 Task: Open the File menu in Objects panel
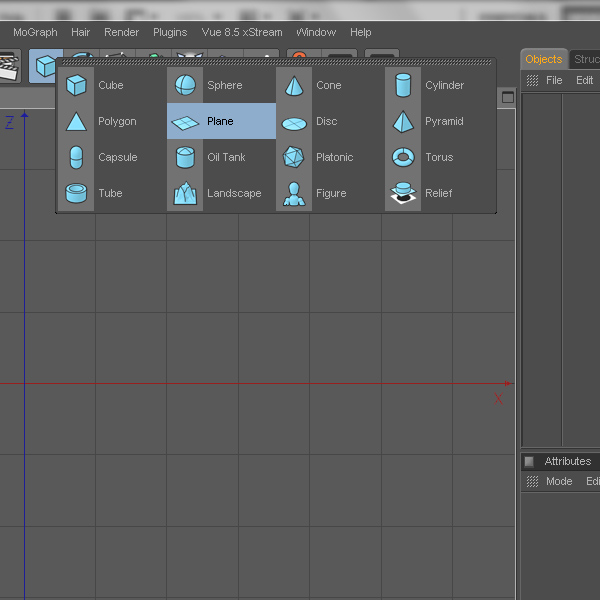[x=554, y=80]
